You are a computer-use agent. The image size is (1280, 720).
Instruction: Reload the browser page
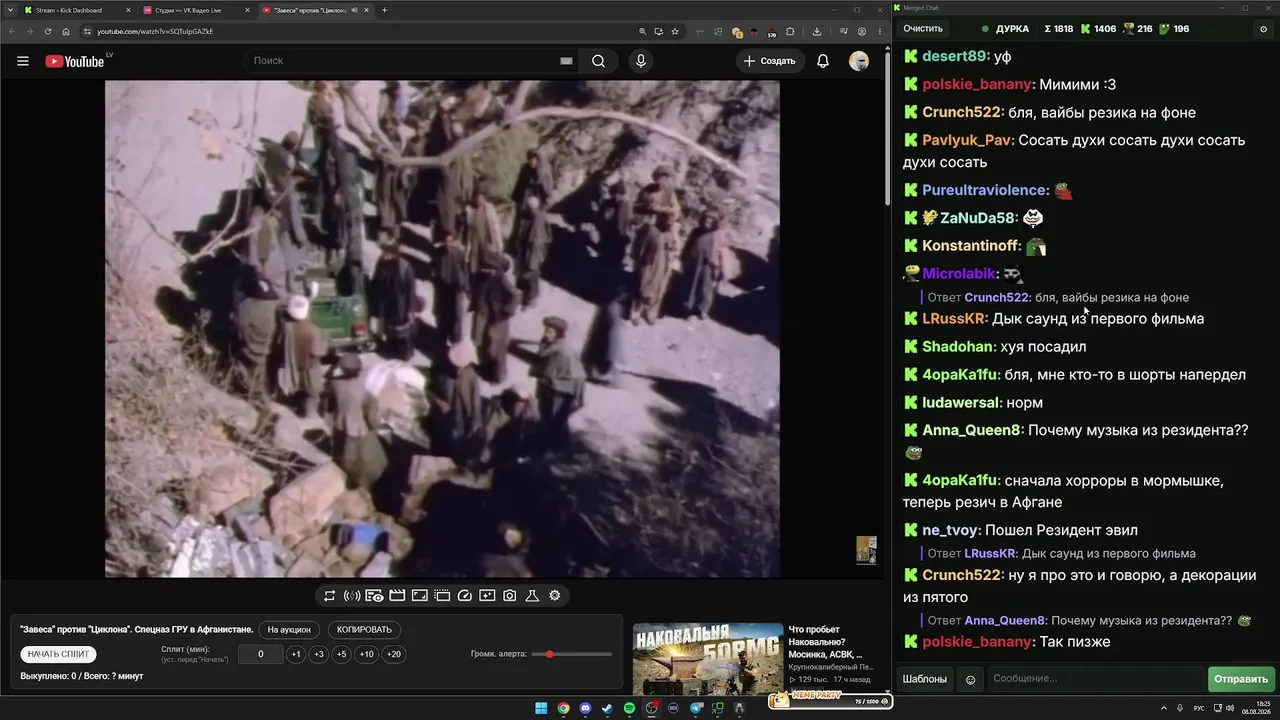click(x=47, y=31)
